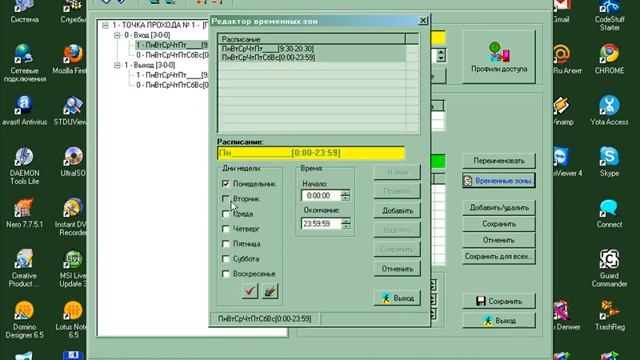Click the yellow Расписание summary field
Viewport: 640px width, 360px height.
[x=311, y=153]
